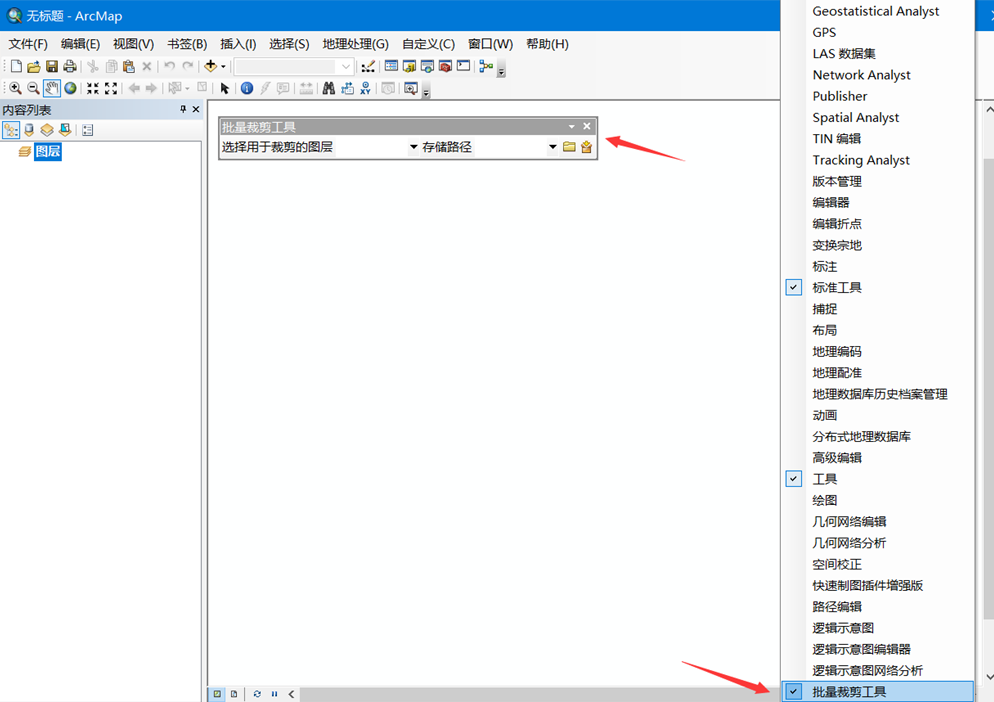Open the 帮助(H) menu
Image resolution: width=994 pixels, height=702 pixels.
click(x=547, y=44)
